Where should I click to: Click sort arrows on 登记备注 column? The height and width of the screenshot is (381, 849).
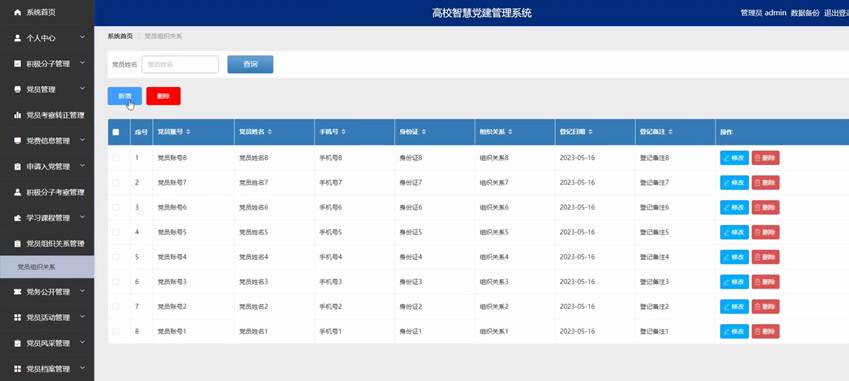pos(670,132)
